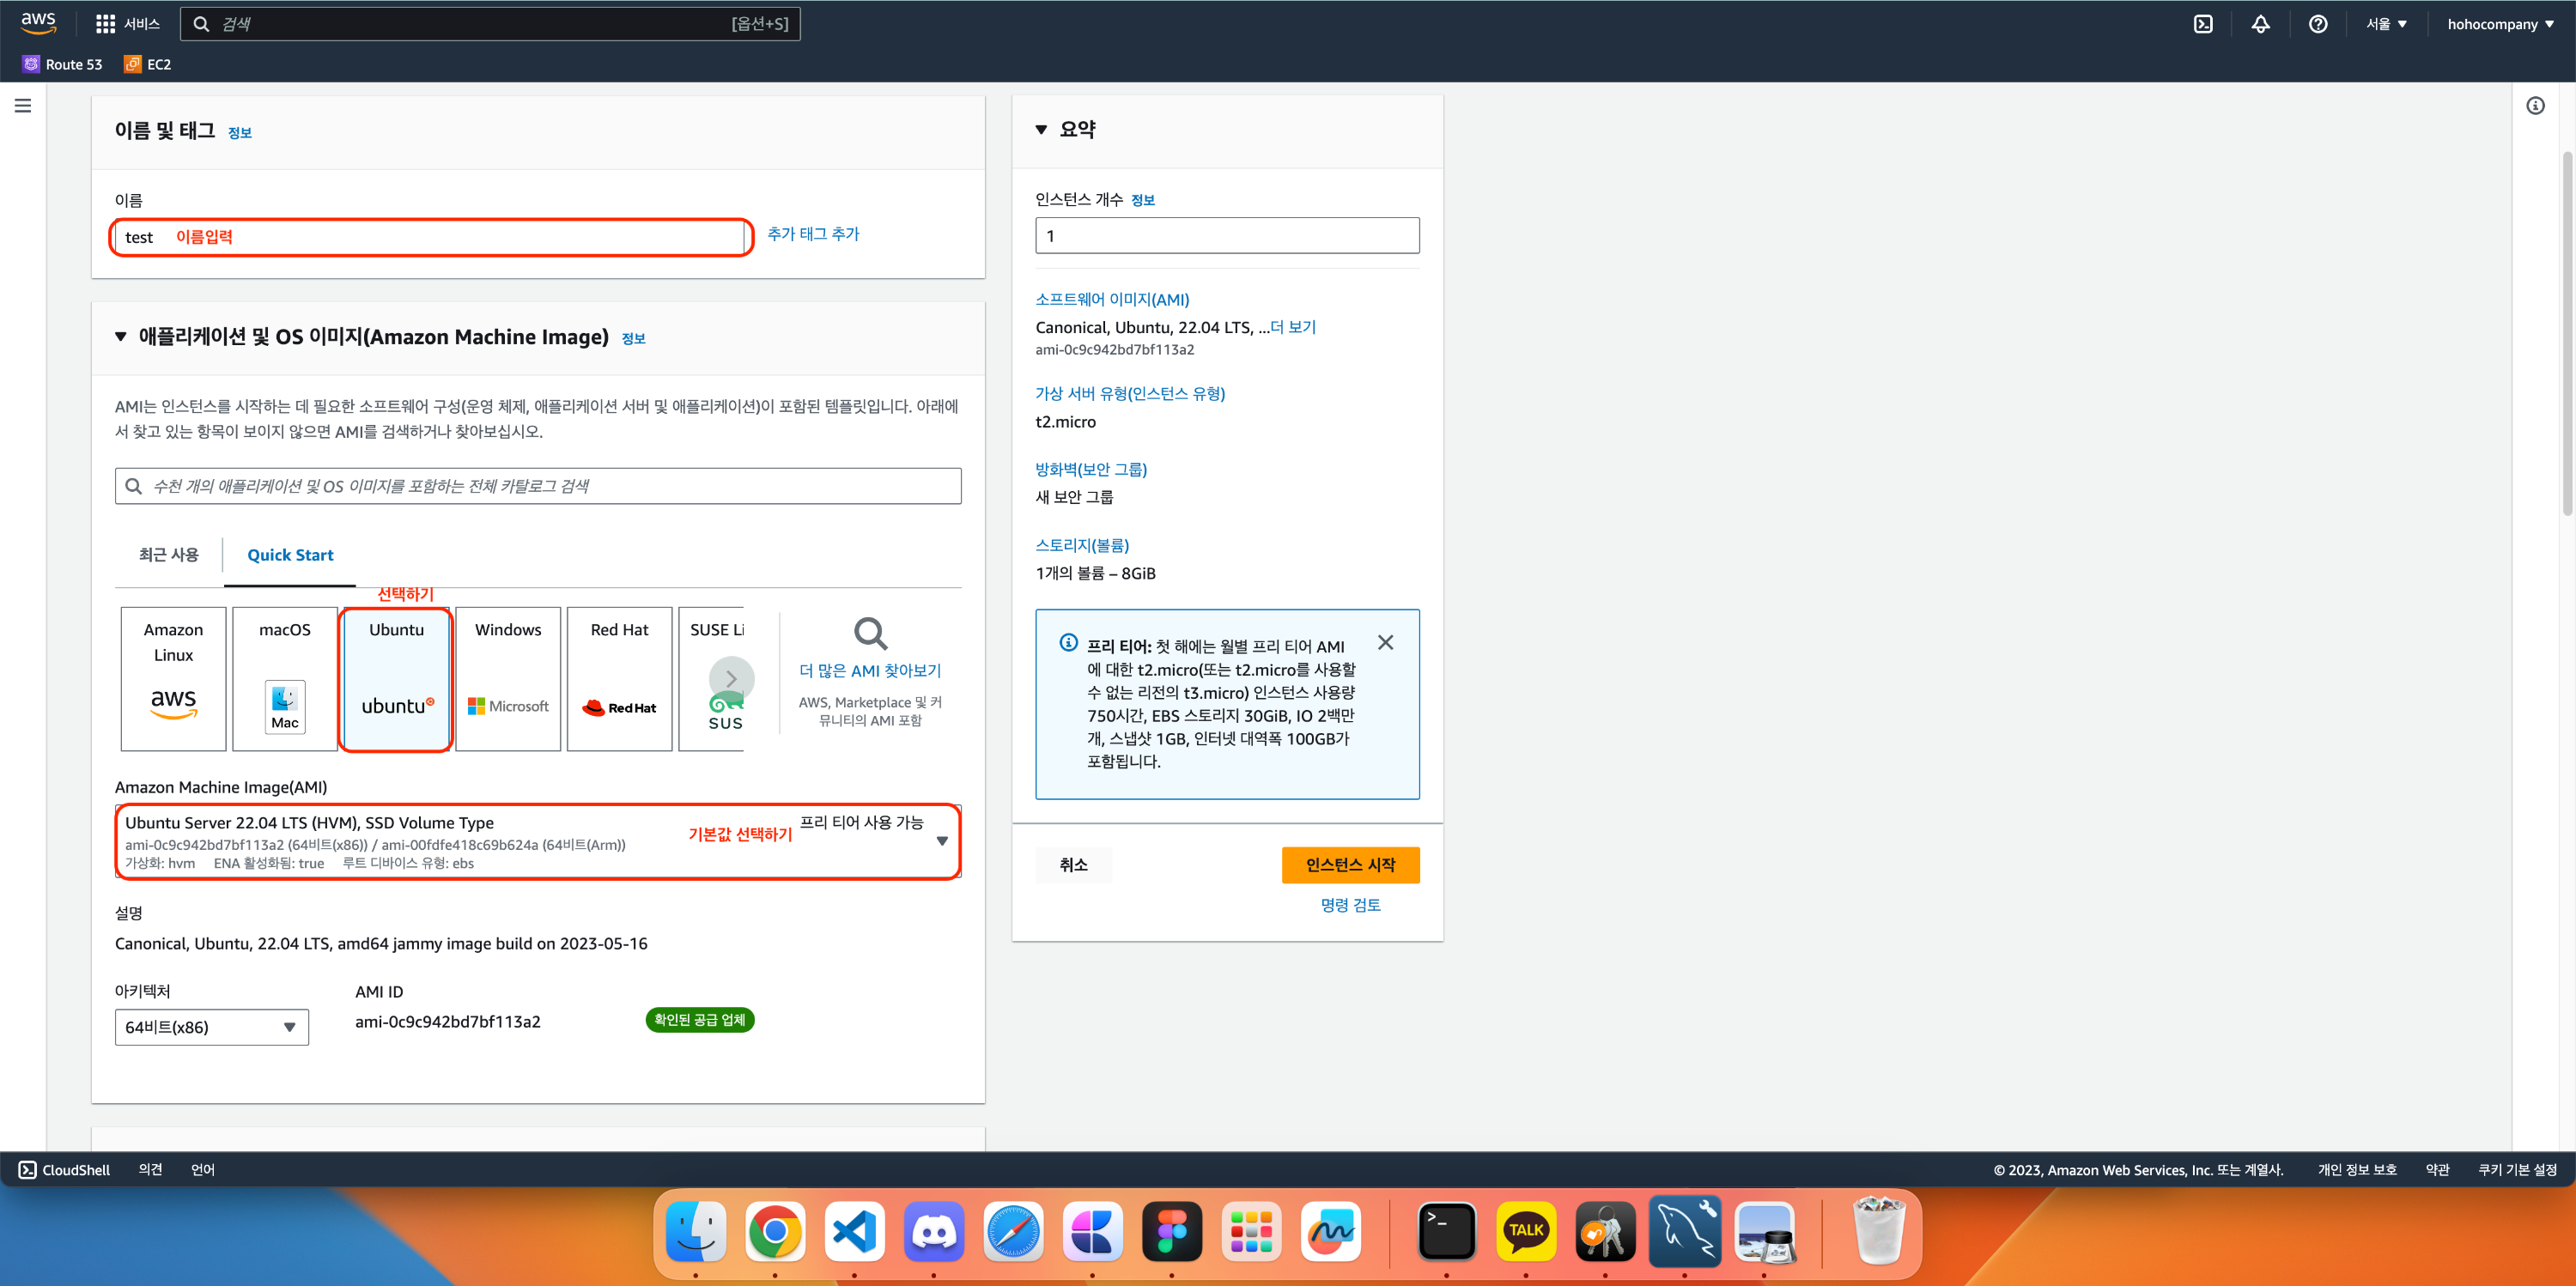Select the Ubuntu OS image tile
This screenshot has height=1286, width=2576.
pyautogui.click(x=396, y=679)
